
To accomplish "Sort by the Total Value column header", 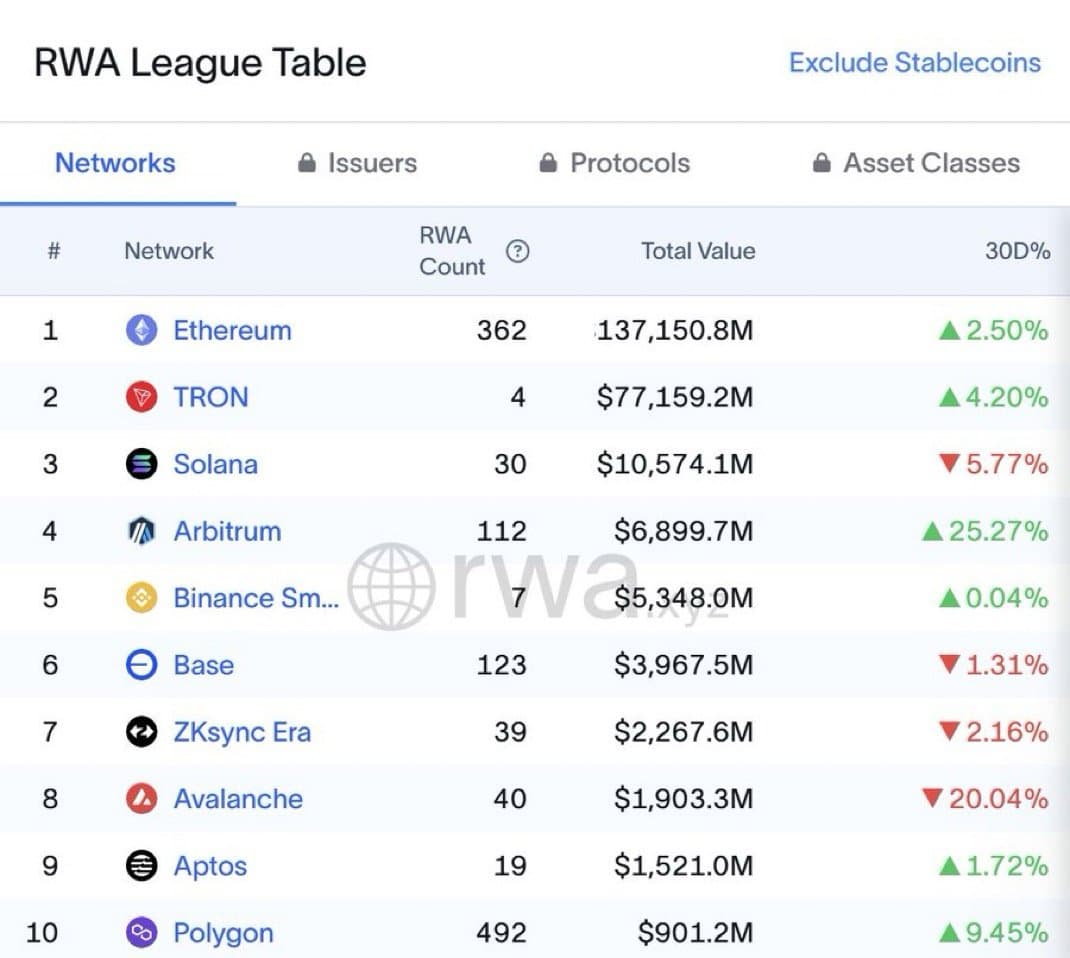I will (x=698, y=251).
